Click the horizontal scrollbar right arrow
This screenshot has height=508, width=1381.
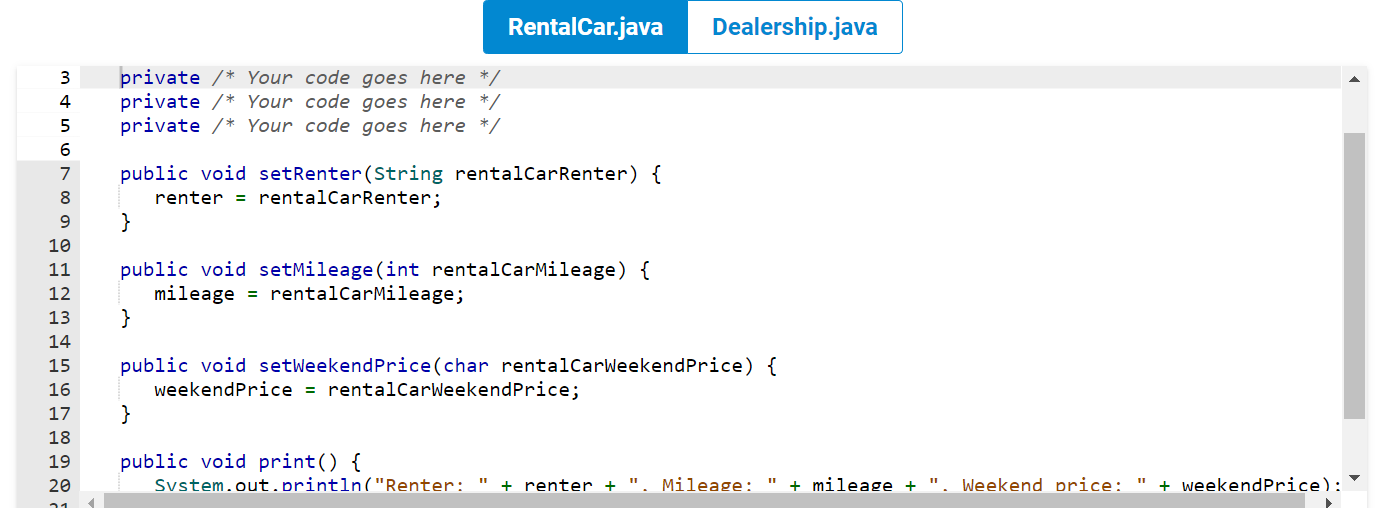coord(1331,501)
